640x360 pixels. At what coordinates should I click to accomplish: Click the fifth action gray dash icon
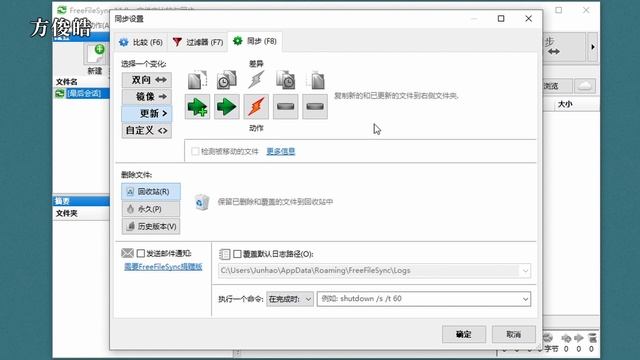(x=315, y=107)
